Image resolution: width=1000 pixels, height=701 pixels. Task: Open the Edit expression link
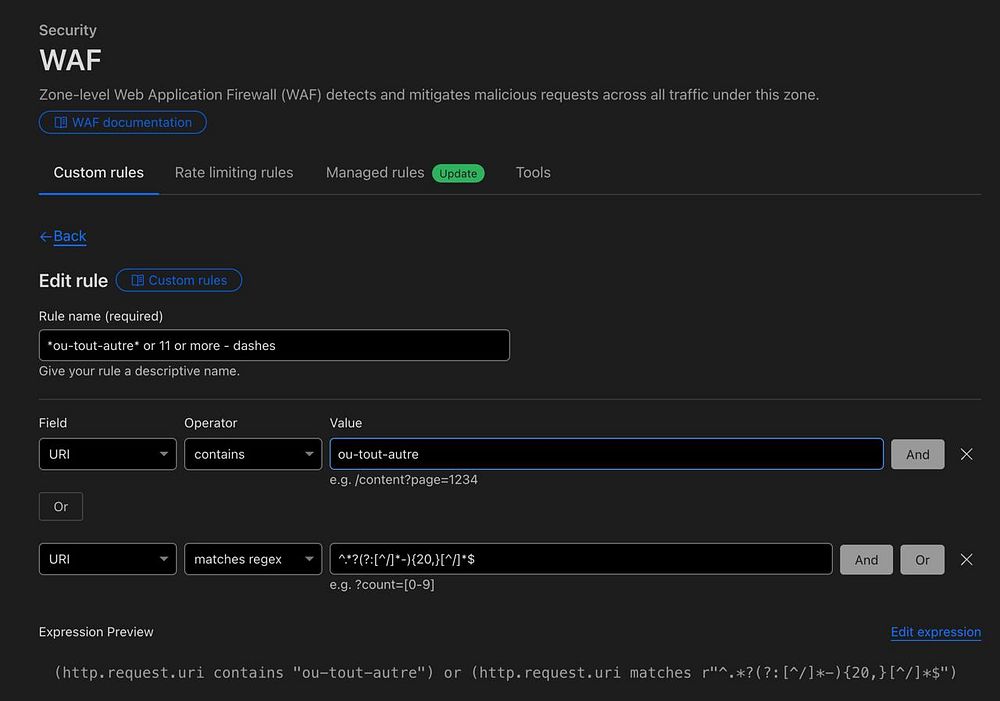tap(936, 632)
